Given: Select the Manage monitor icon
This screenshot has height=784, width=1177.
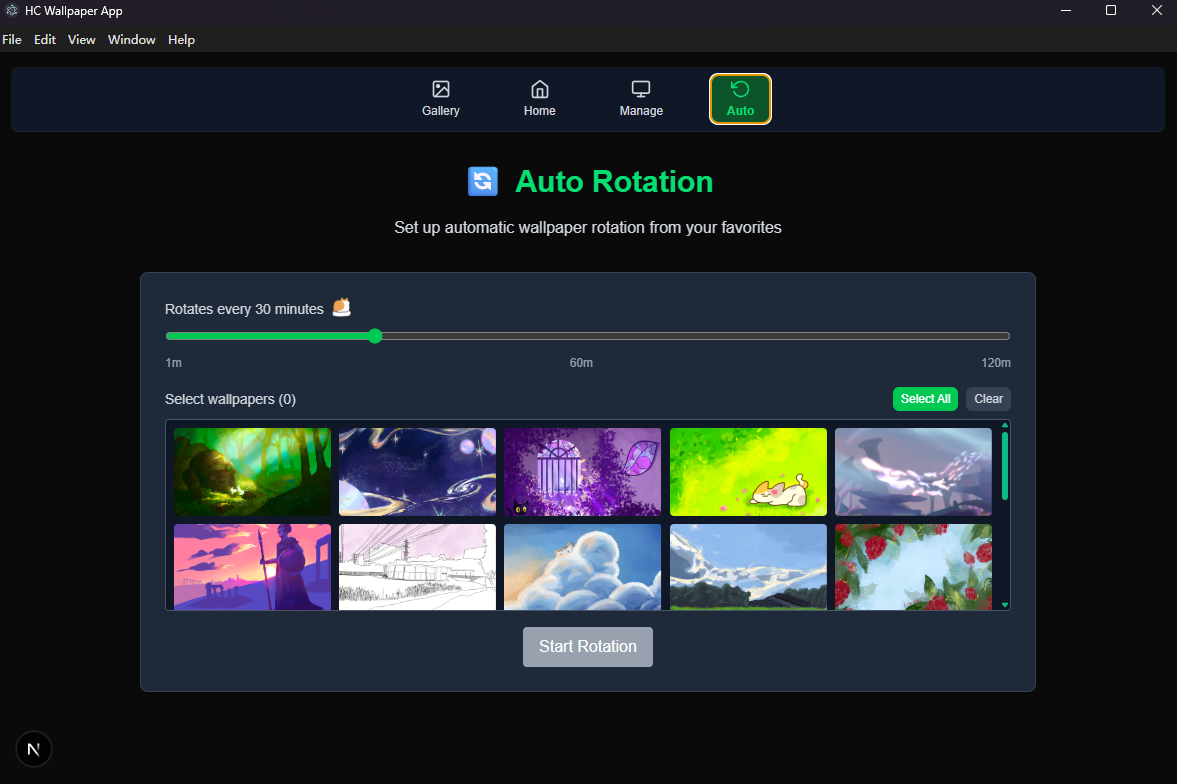Looking at the screenshot, I should click(x=640, y=88).
